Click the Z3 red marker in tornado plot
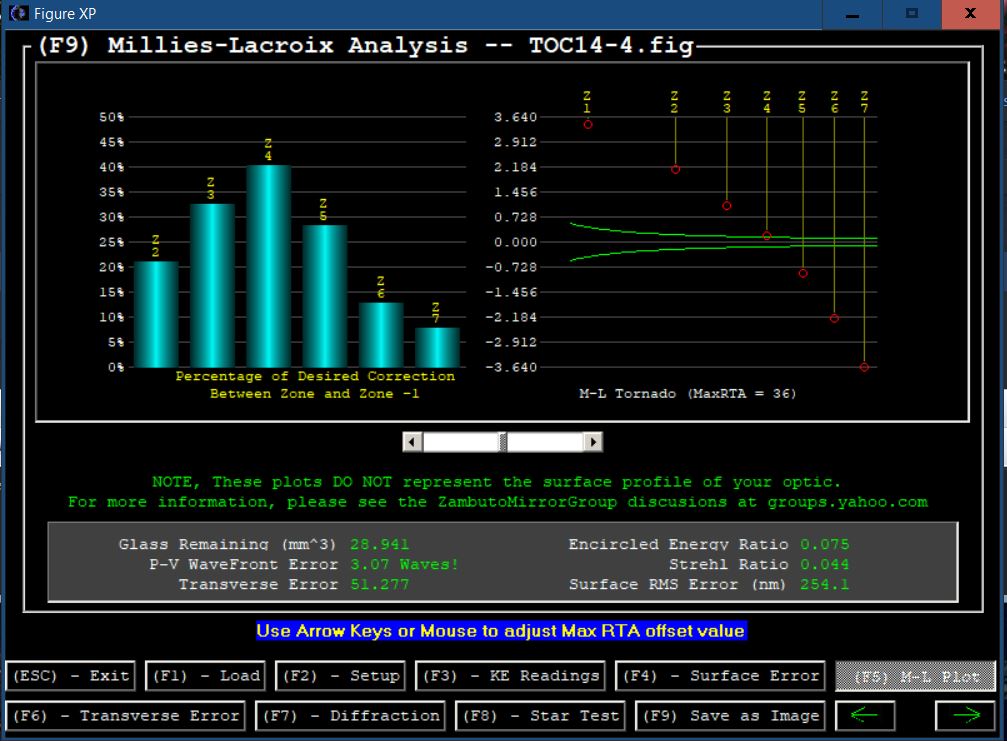 pos(726,206)
